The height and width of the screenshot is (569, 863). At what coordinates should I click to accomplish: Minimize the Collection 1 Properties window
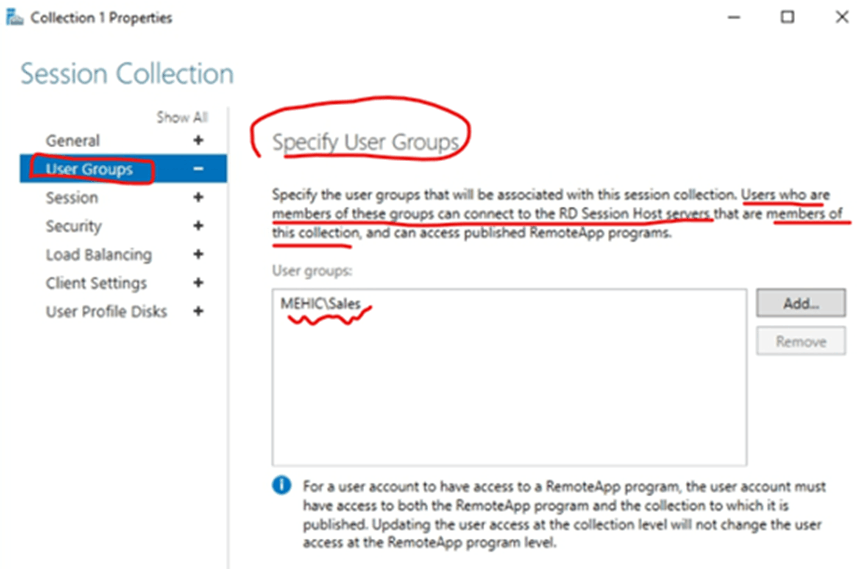[734, 18]
